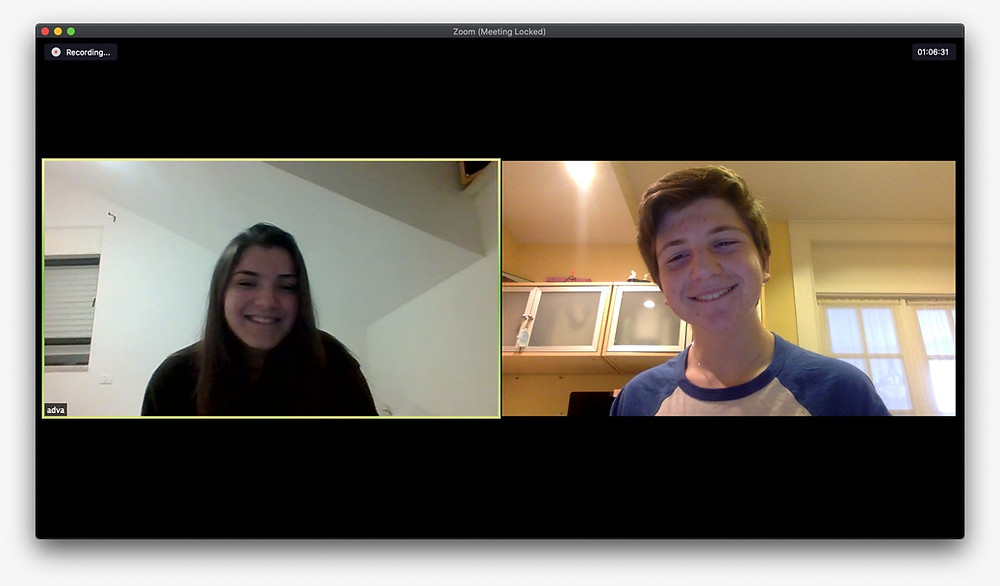Select the video tile with blue-sleeved shirt participant
Image resolution: width=1000 pixels, height=586 pixels.
point(729,288)
